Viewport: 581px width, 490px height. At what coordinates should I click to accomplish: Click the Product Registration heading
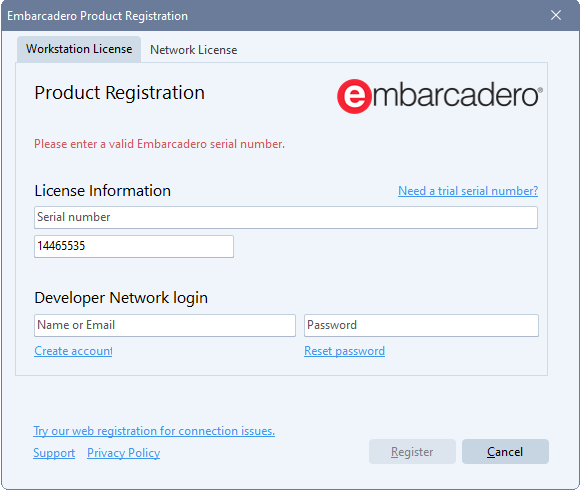[x=119, y=93]
